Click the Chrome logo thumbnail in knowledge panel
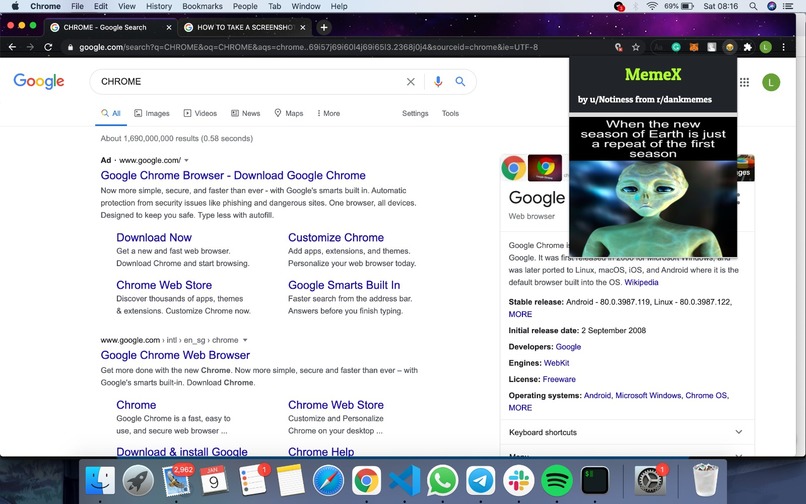 pyautogui.click(x=514, y=168)
